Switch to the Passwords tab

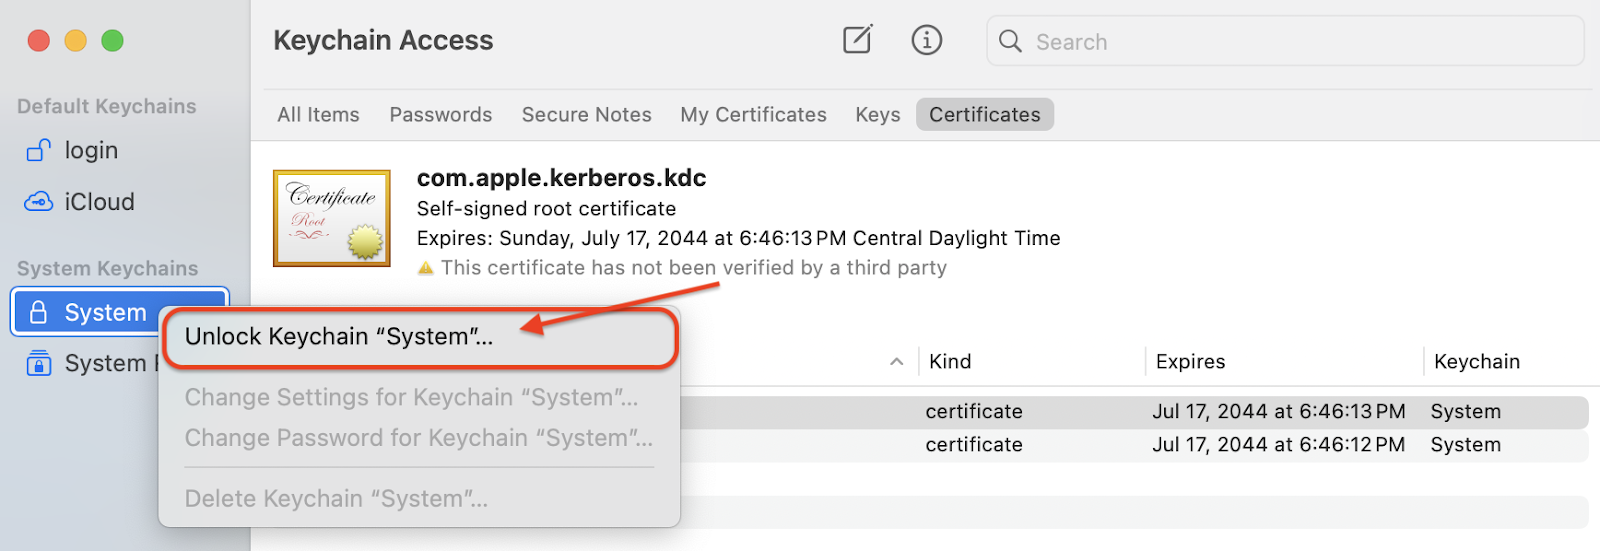tap(441, 115)
